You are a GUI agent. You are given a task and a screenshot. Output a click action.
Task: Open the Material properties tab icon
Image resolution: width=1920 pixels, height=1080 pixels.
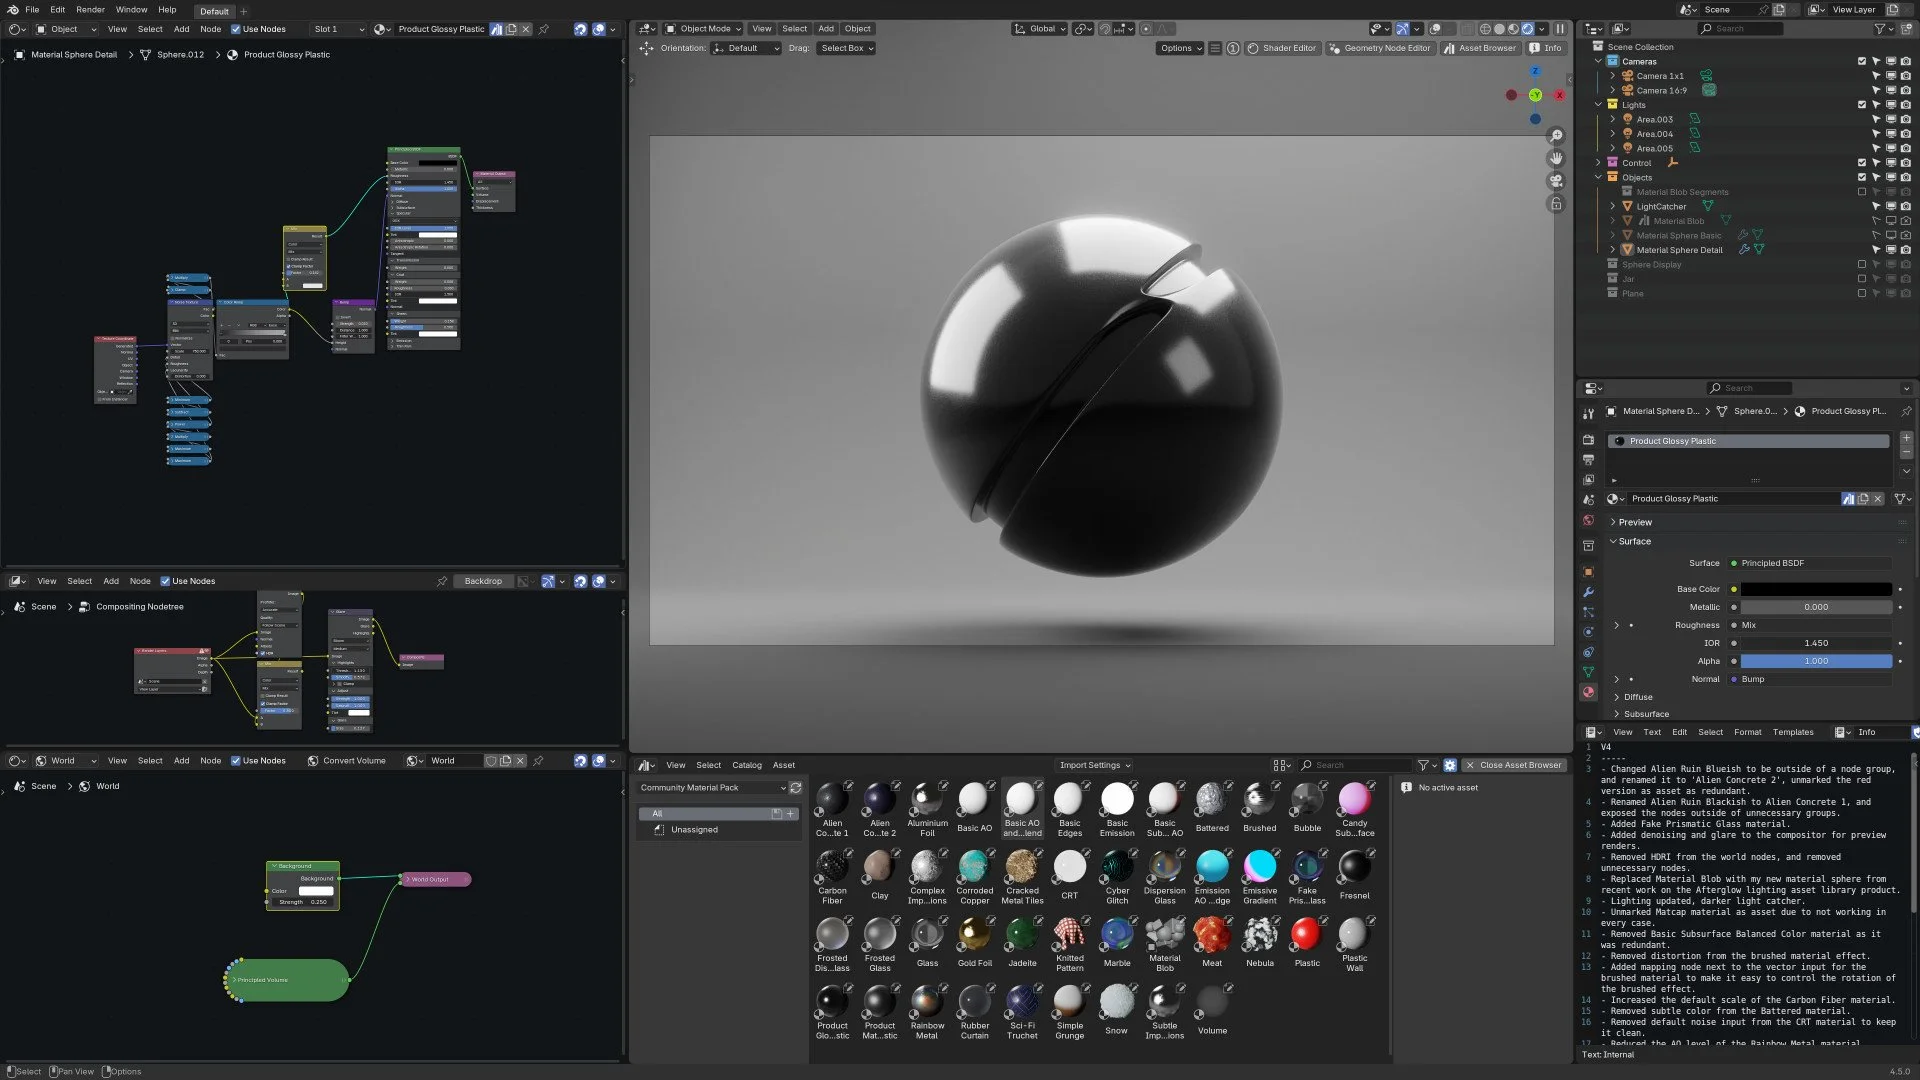pyautogui.click(x=1588, y=692)
